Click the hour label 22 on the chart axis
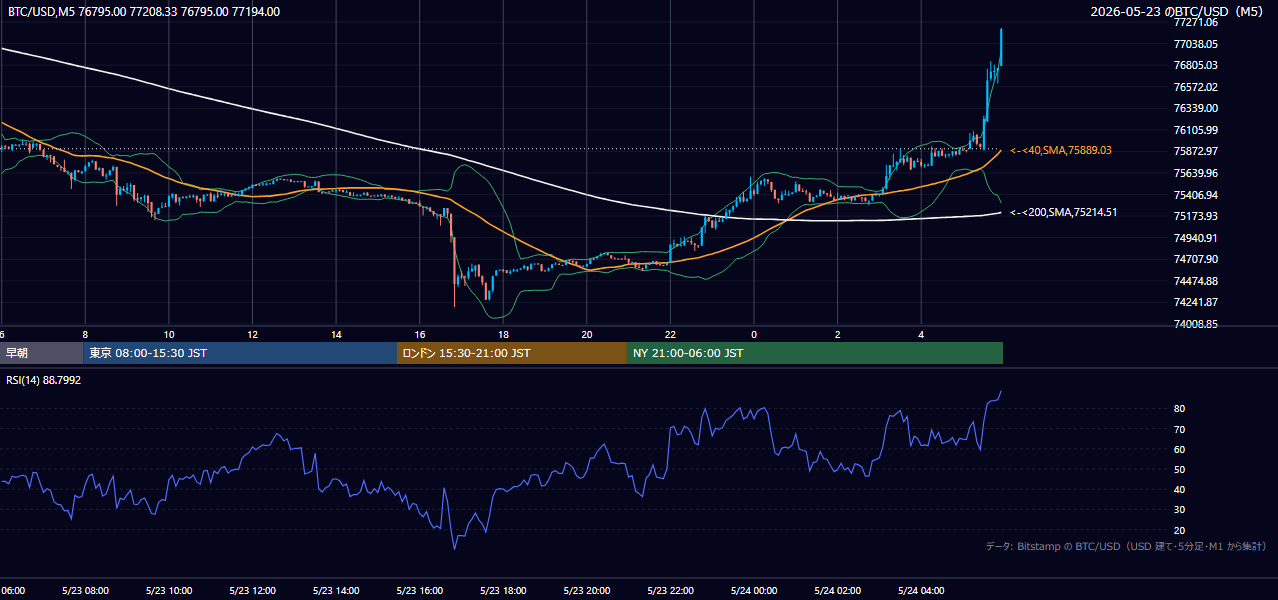The height and width of the screenshot is (600, 1278). [x=670, y=334]
